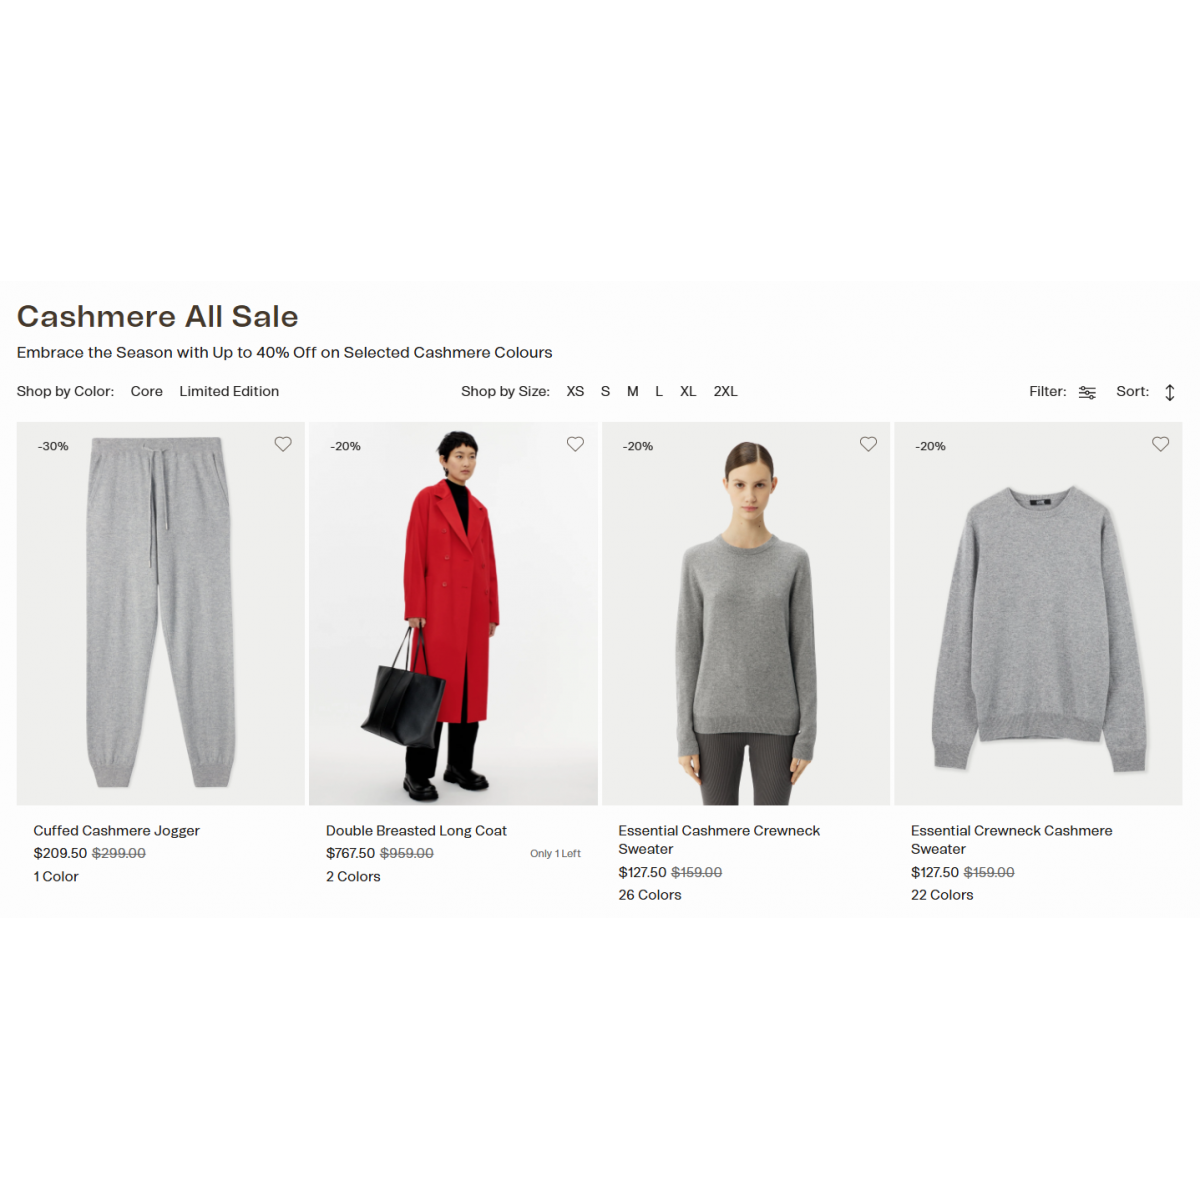Wishlist the Essential Crewneck Cashmere Sweater heart
Screen dimensions: 1200x1200
[1160, 444]
